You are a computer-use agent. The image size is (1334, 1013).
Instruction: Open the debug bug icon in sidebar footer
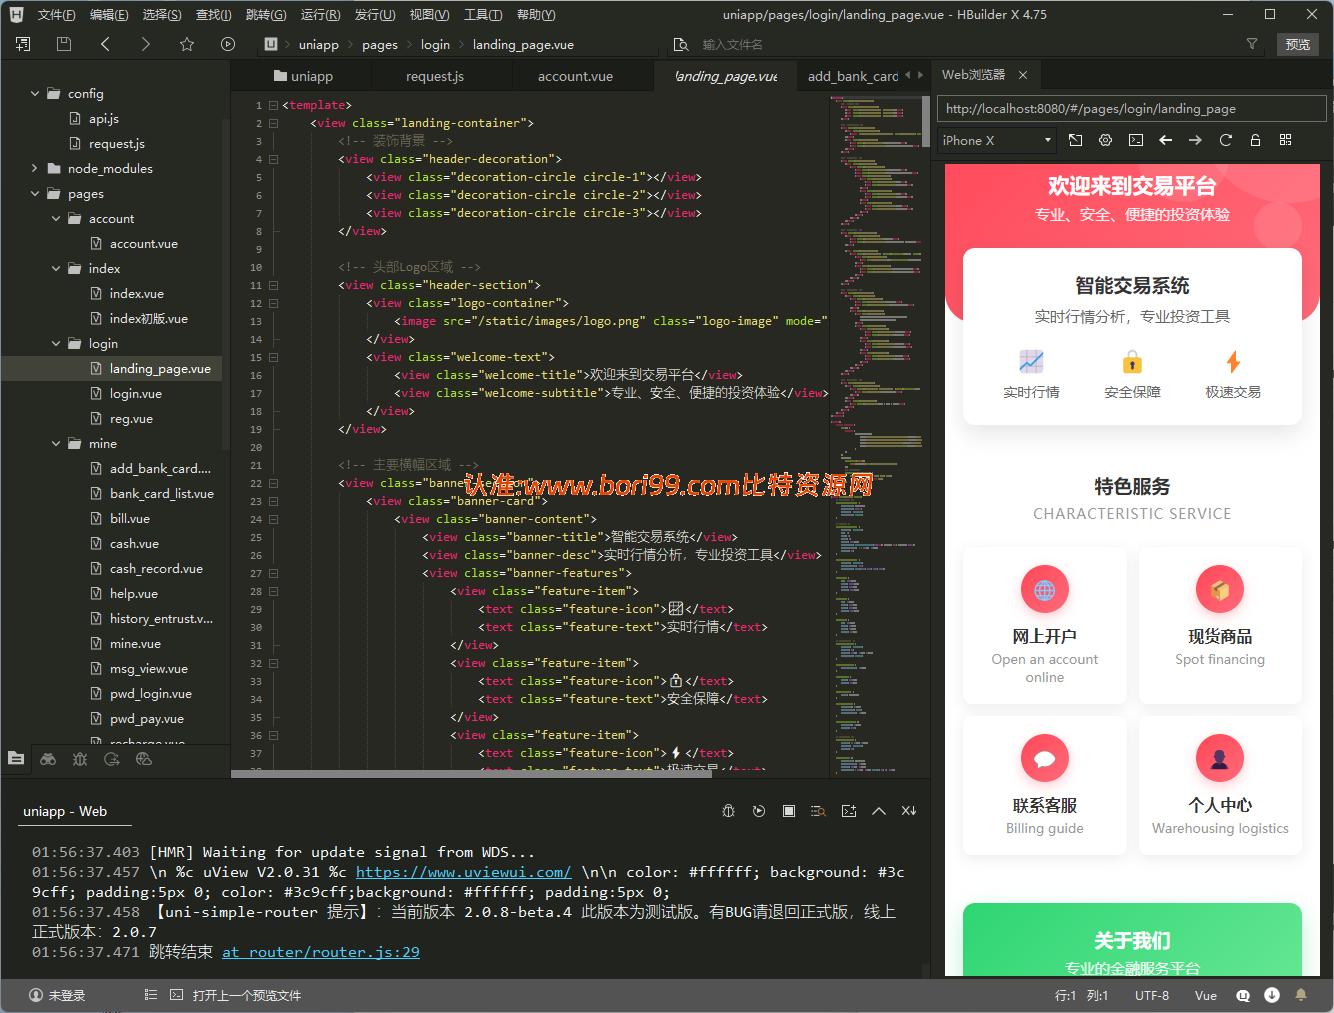pos(80,759)
